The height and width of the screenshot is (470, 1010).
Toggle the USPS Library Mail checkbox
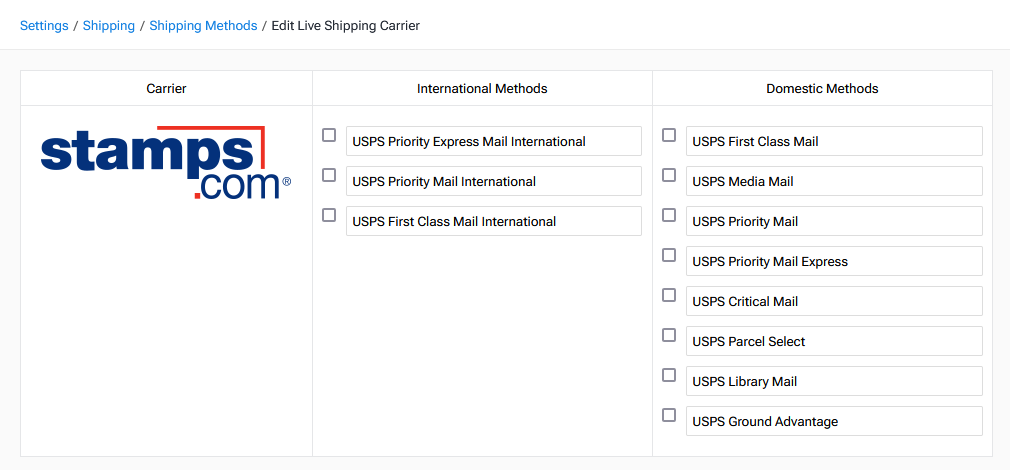[x=669, y=375]
